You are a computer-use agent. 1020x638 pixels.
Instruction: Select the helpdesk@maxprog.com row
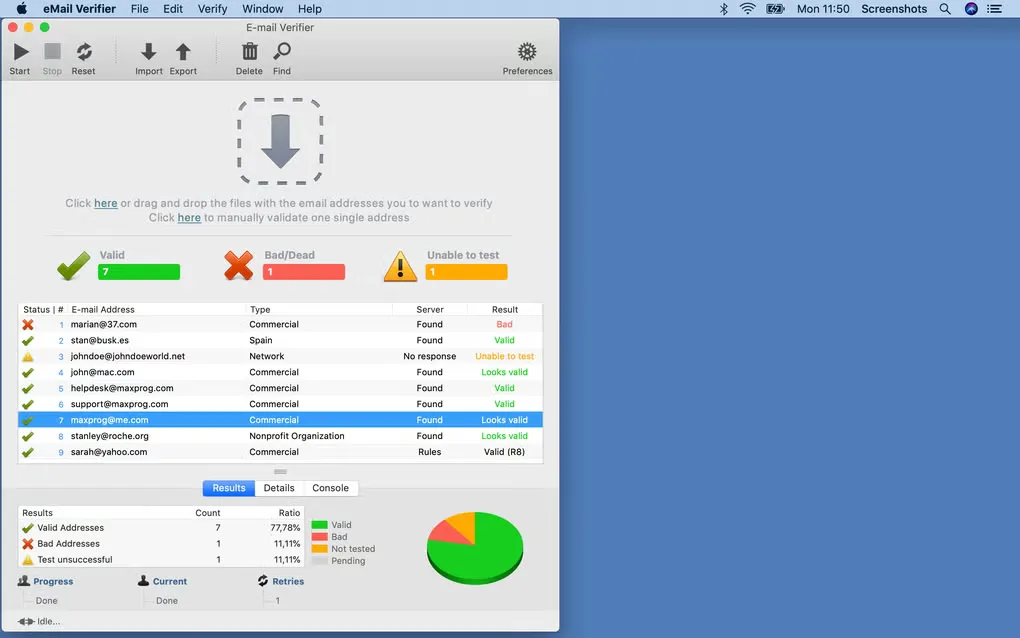pyautogui.click(x=280, y=388)
